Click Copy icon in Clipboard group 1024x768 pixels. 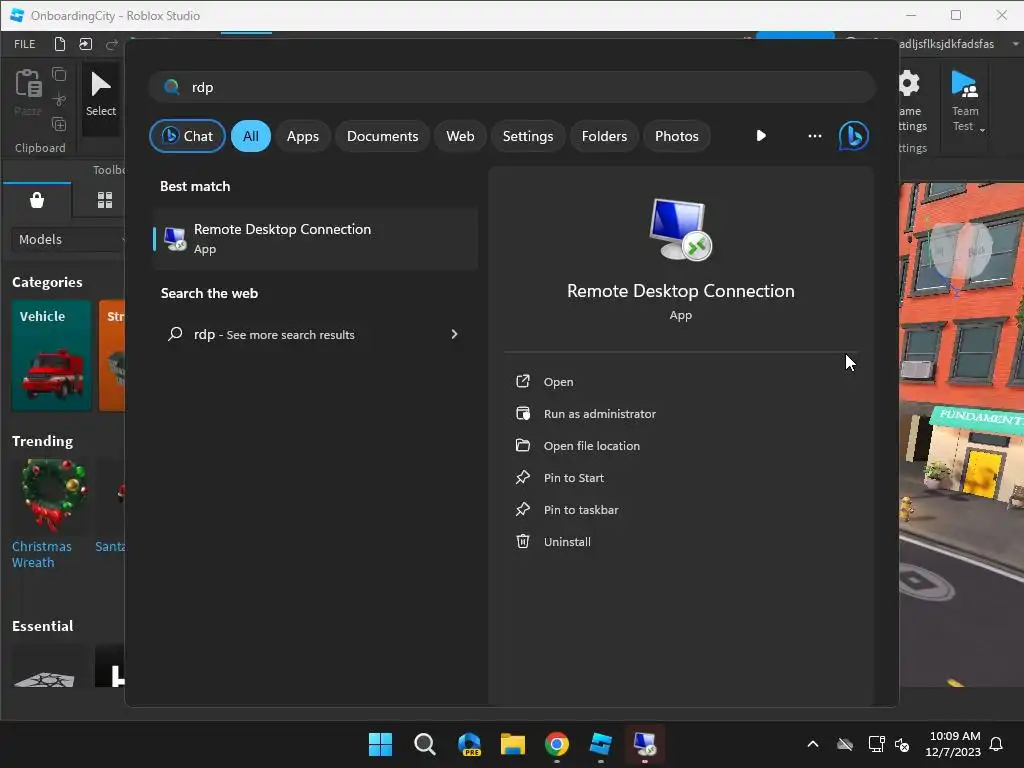coord(59,74)
